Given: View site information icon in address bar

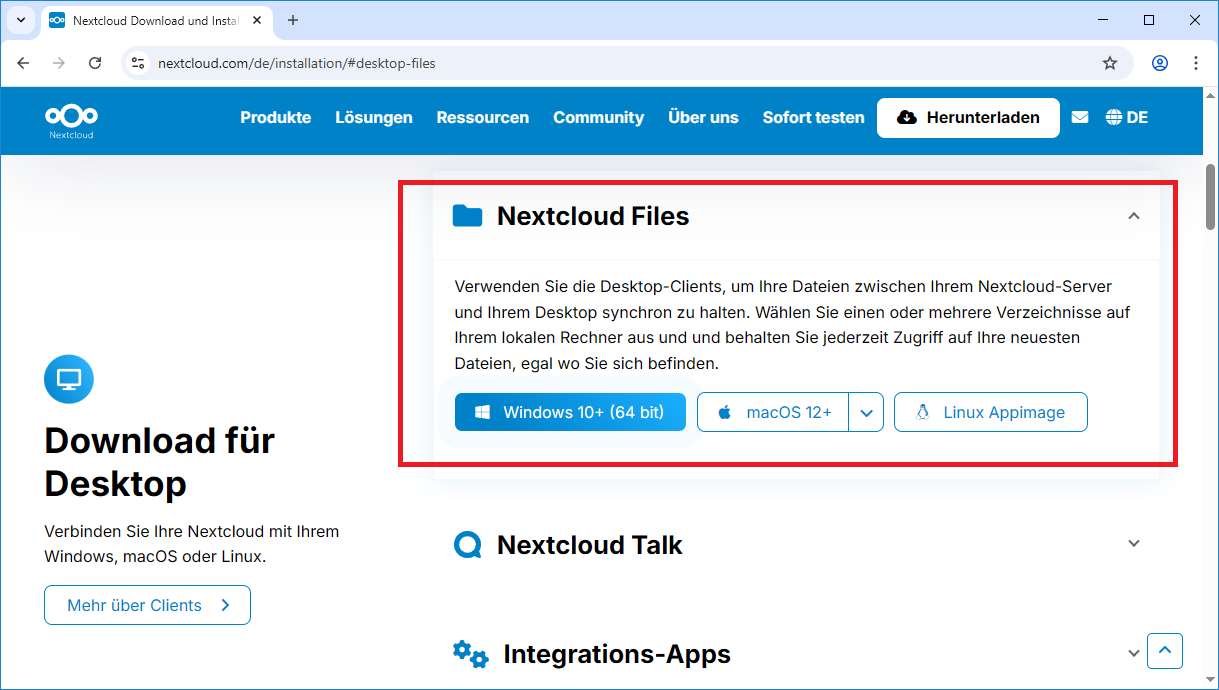Looking at the screenshot, I should coord(139,63).
